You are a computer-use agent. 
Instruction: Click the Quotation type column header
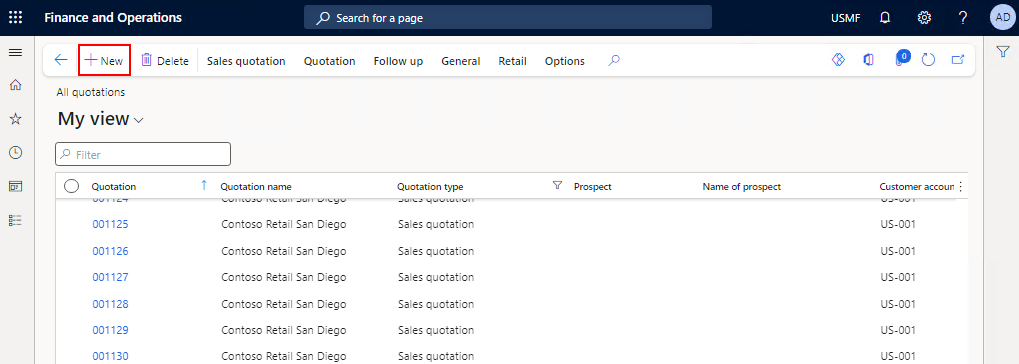coord(430,187)
